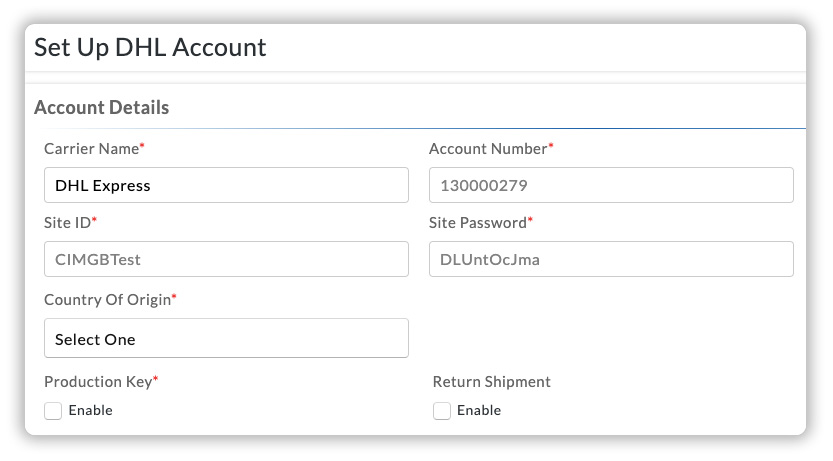Click the Production Key label

click(101, 382)
